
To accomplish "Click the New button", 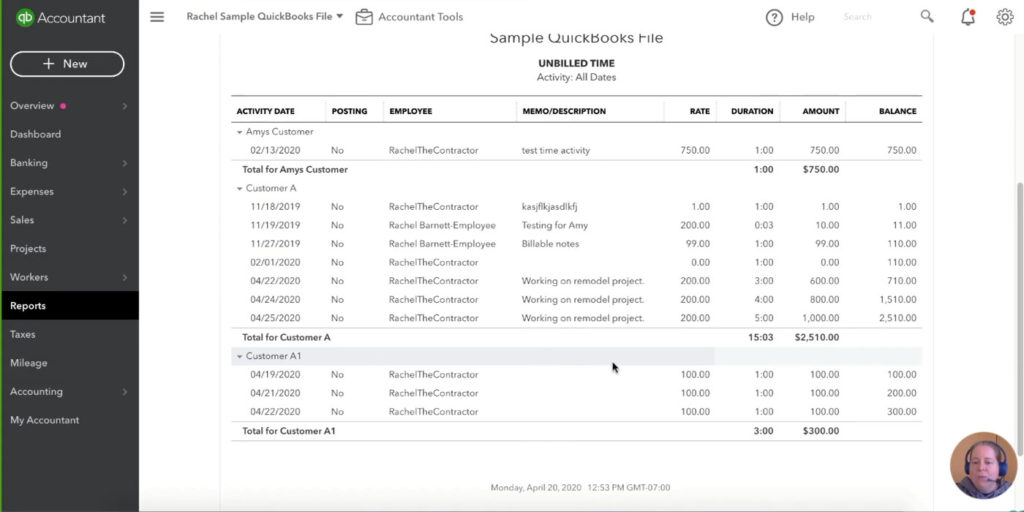I will click(67, 64).
